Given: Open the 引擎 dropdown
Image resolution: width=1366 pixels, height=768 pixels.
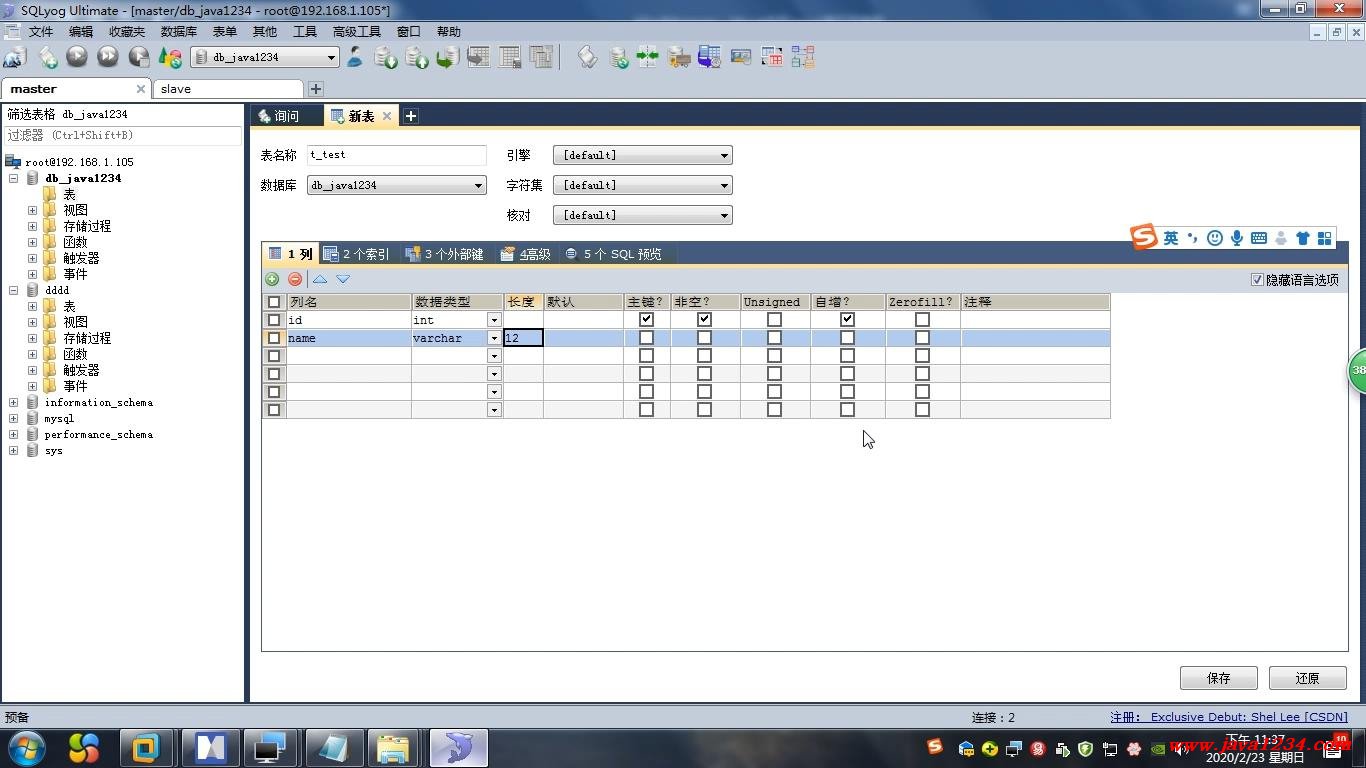Looking at the screenshot, I should pos(643,155).
